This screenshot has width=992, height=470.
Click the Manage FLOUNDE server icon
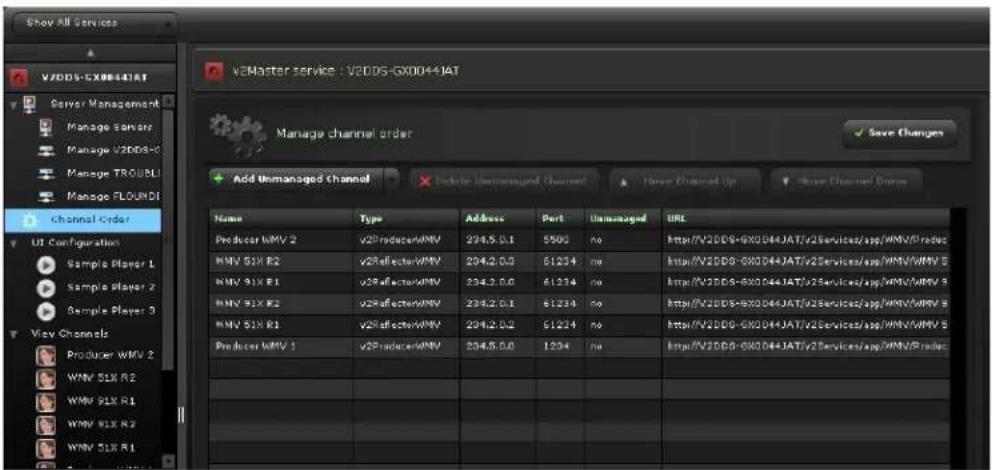pyautogui.click(x=44, y=197)
